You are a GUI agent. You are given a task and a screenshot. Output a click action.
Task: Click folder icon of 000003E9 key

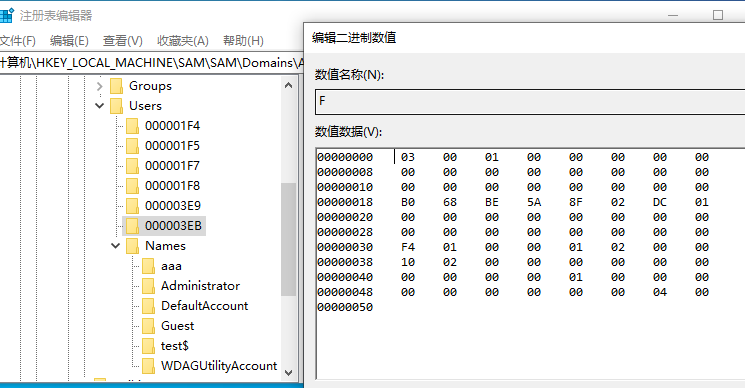coord(133,206)
